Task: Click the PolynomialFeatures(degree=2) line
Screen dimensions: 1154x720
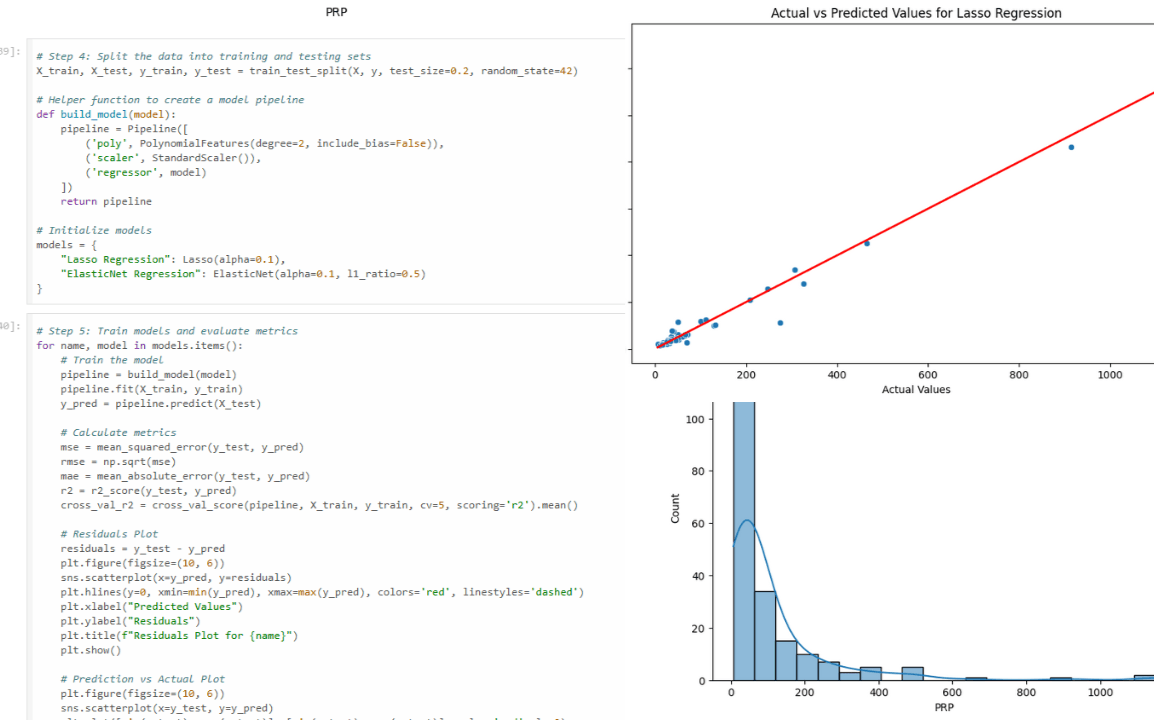Action: click(x=264, y=144)
